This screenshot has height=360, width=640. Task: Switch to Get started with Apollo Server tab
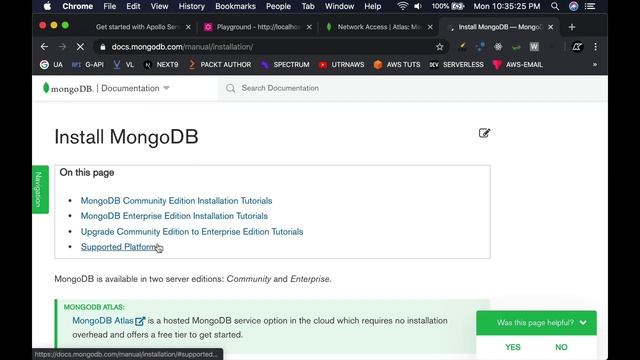pos(138,27)
